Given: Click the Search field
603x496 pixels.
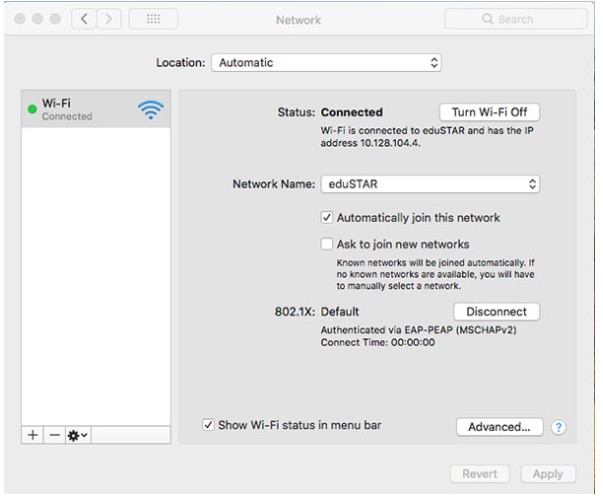Looking at the screenshot, I should [x=516, y=19].
